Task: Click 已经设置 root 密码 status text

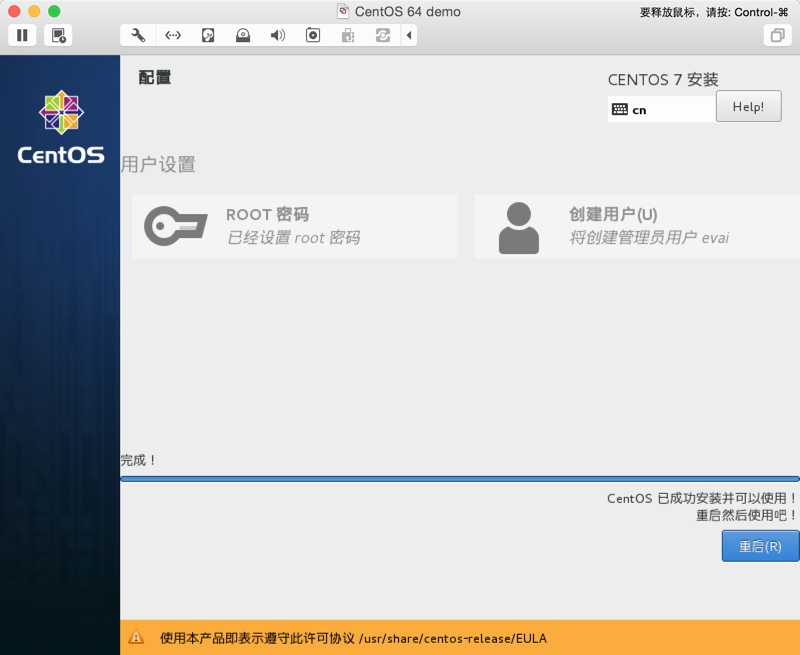Action: pyautogui.click(x=293, y=238)
